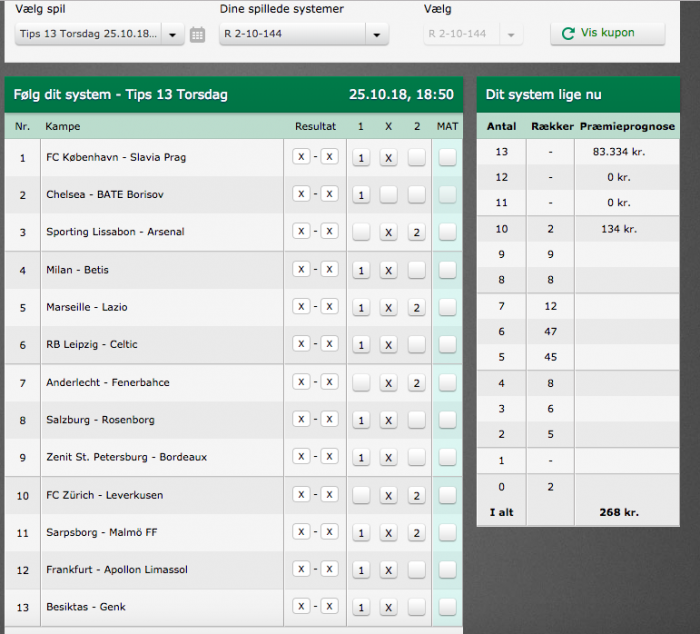Toggle X for FC Zürich - Leverkusen
This screenshot has height=634, width=700.
tap(388, 496)
